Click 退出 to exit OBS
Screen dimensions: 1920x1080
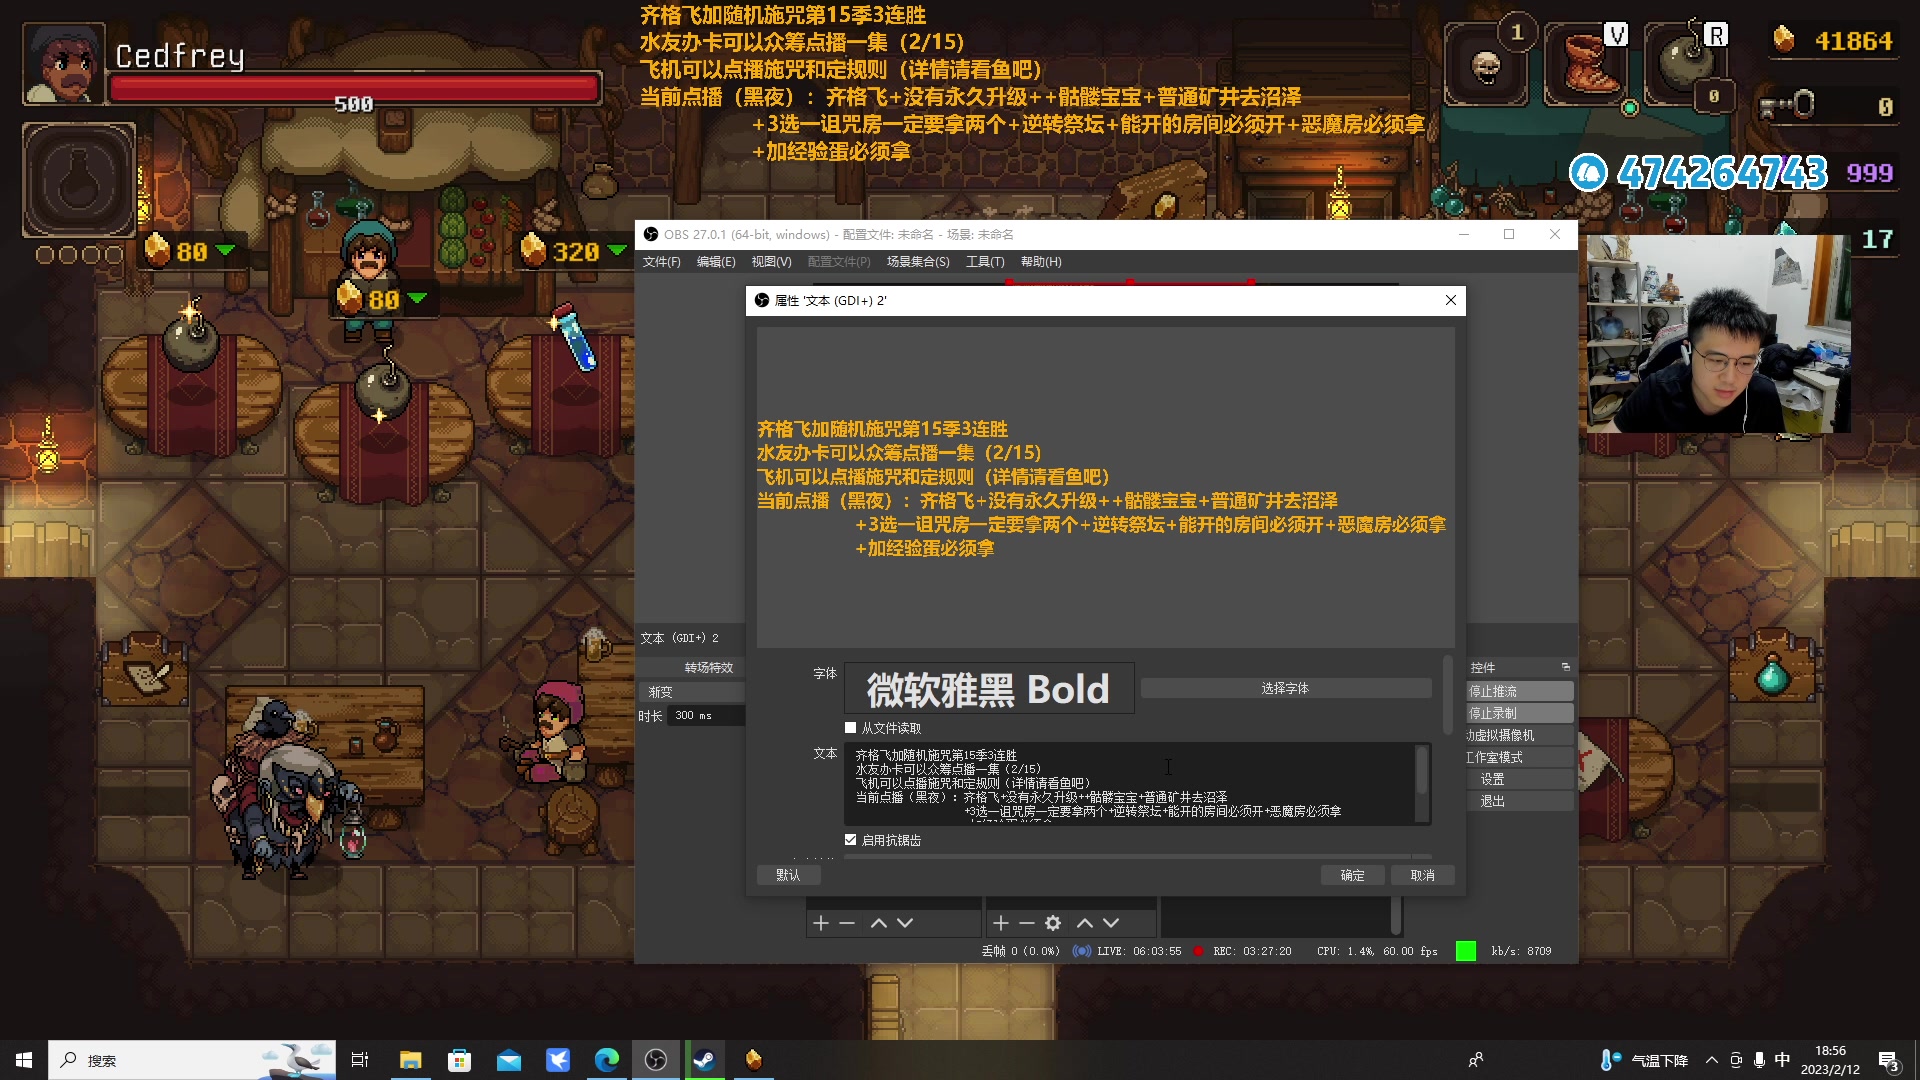1519,801
